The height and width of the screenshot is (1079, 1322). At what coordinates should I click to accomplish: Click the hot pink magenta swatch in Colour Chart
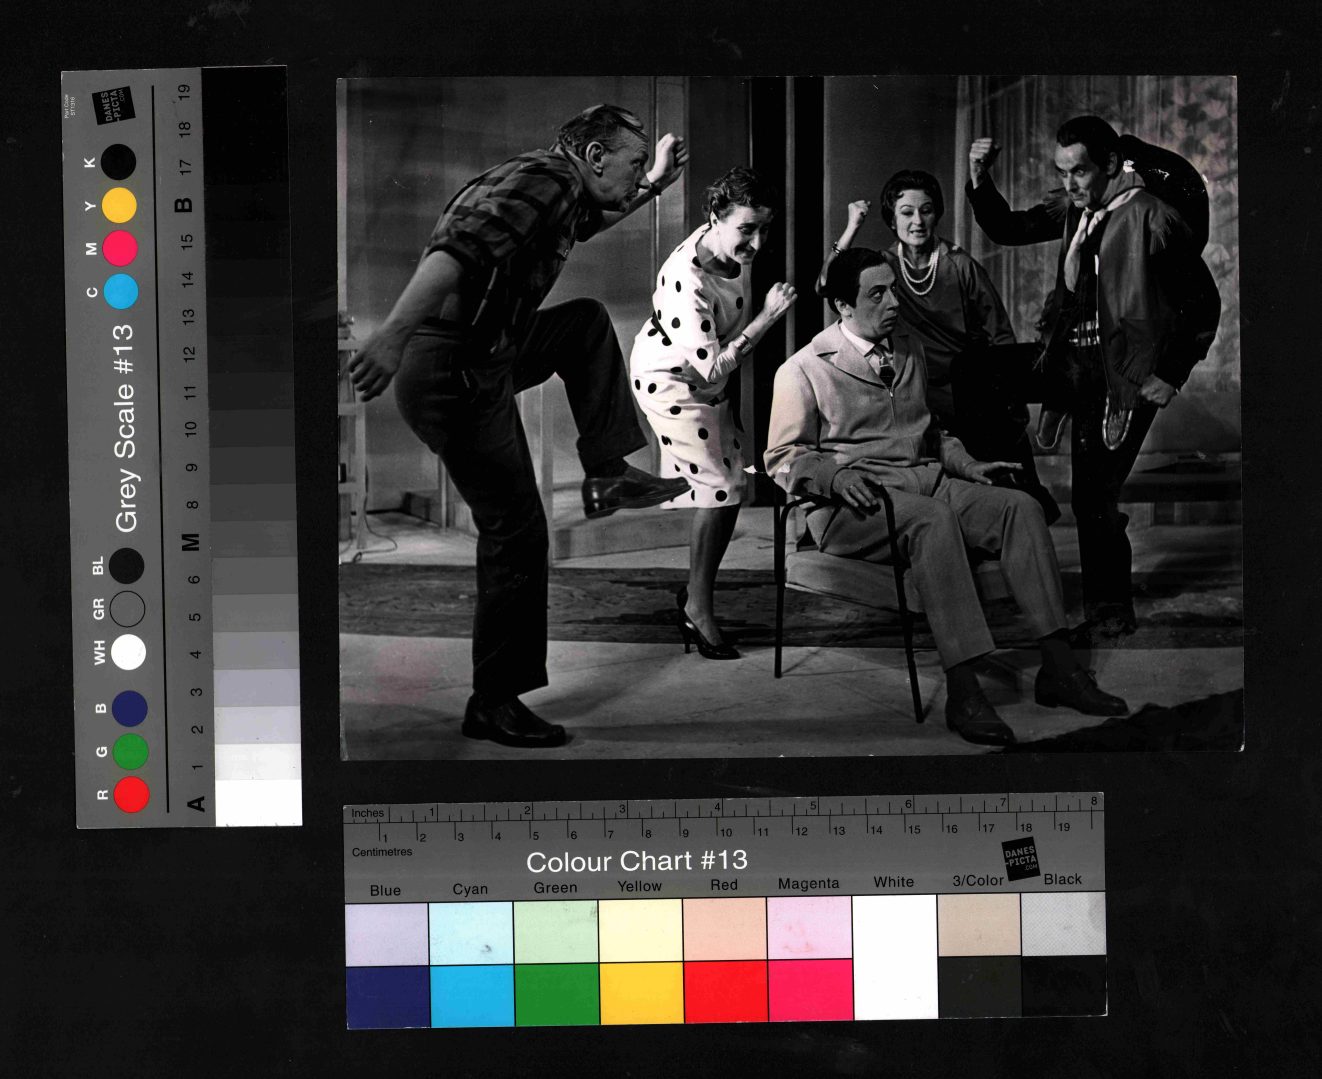[809, 990]
